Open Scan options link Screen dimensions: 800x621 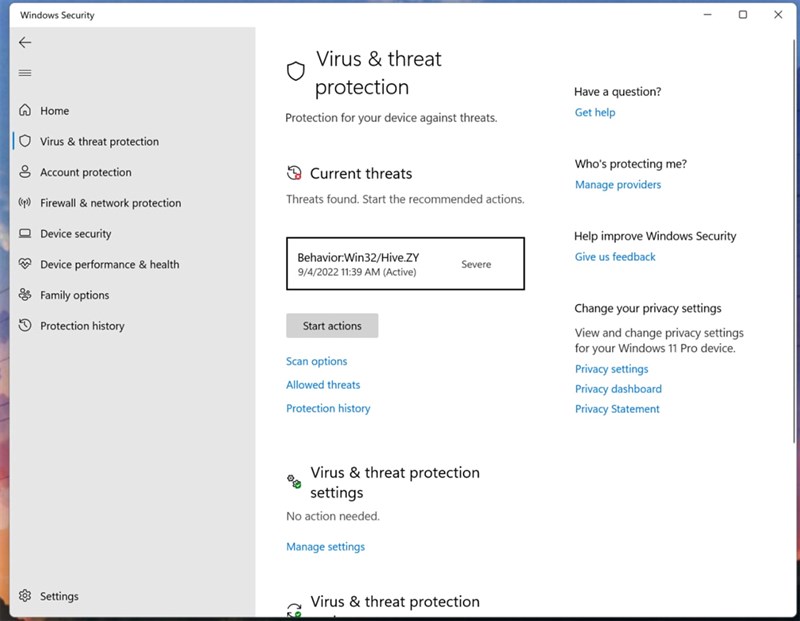tap(316, 361)
